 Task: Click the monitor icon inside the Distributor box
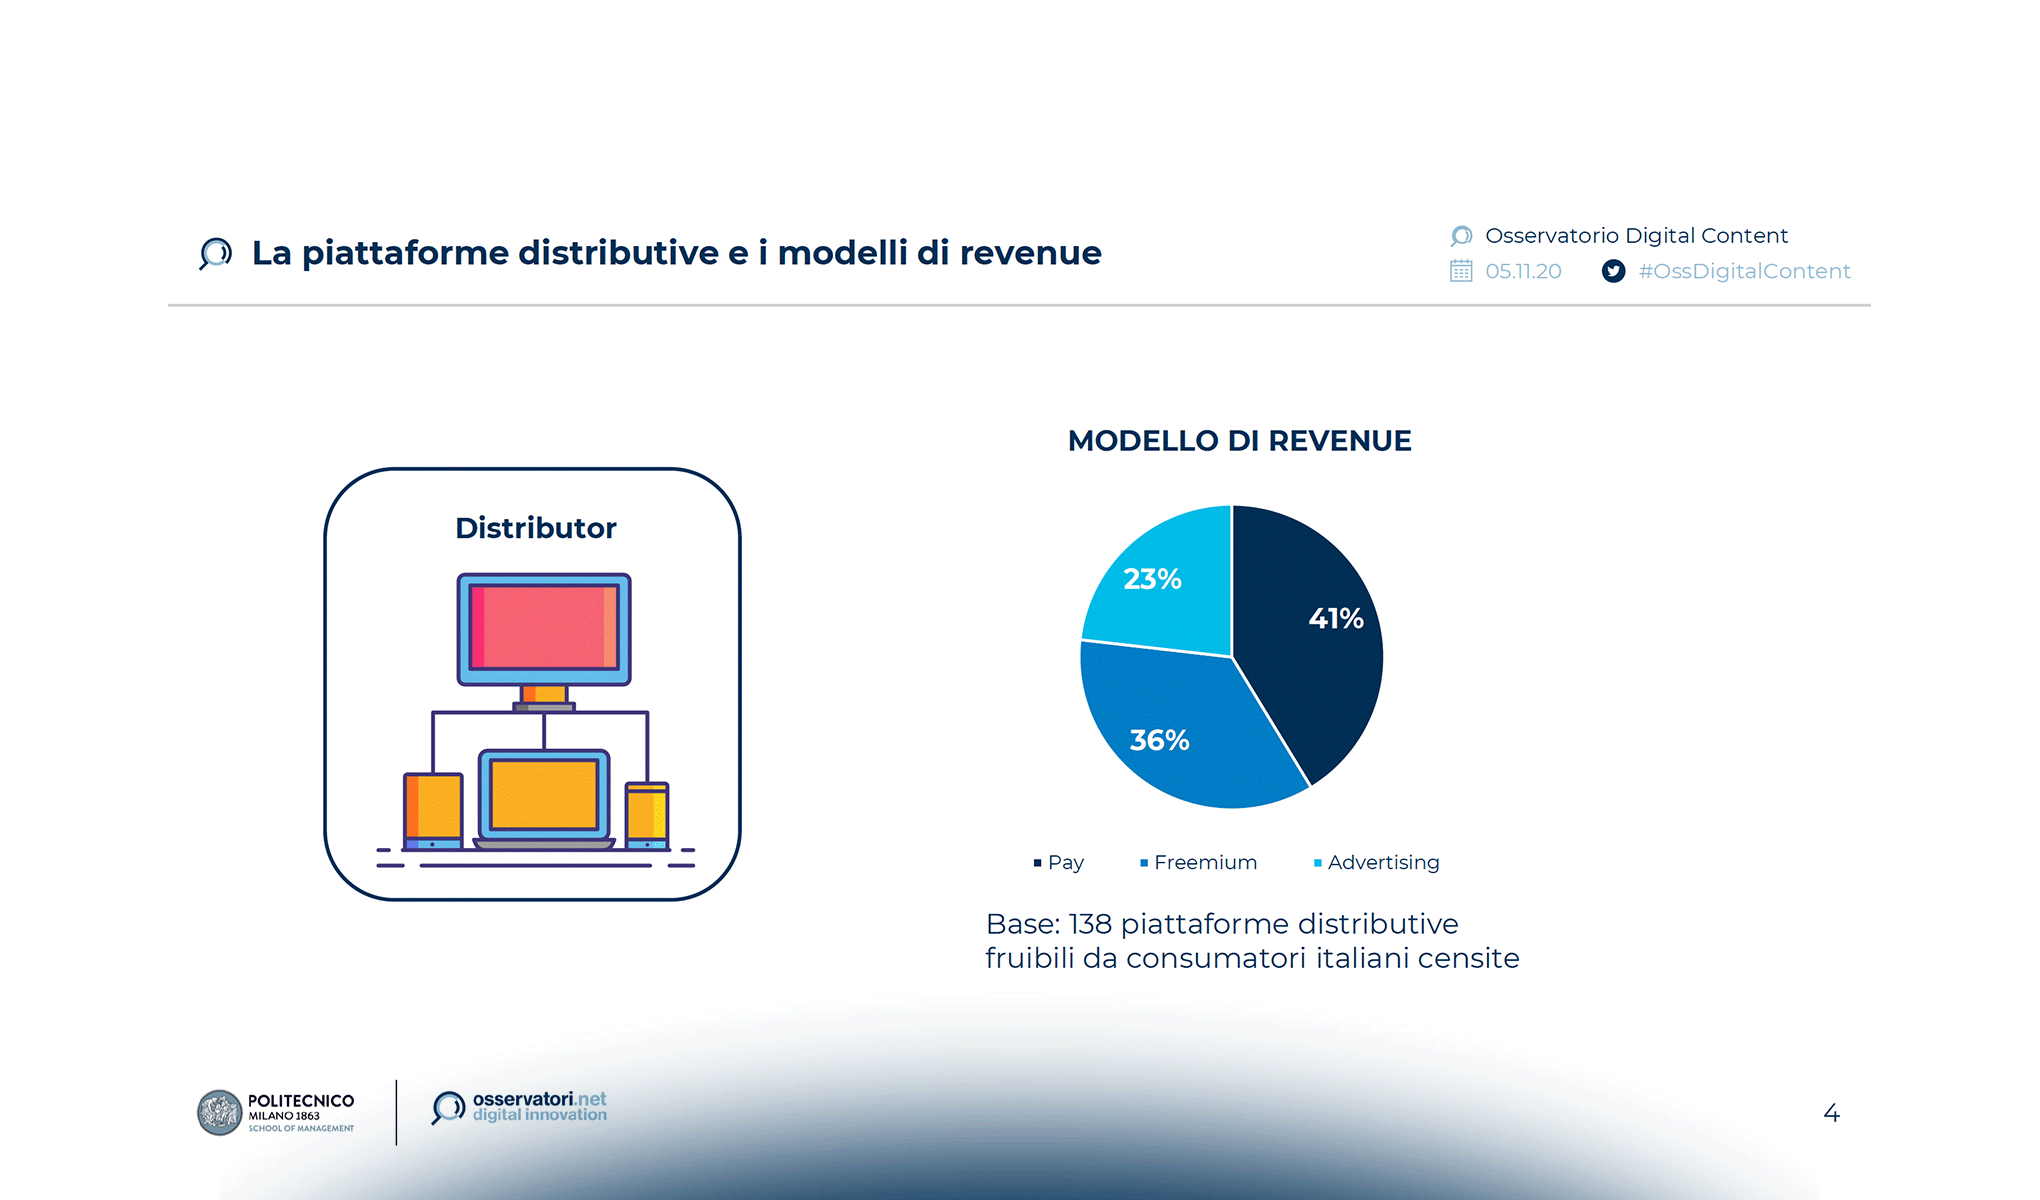[542, 630]
